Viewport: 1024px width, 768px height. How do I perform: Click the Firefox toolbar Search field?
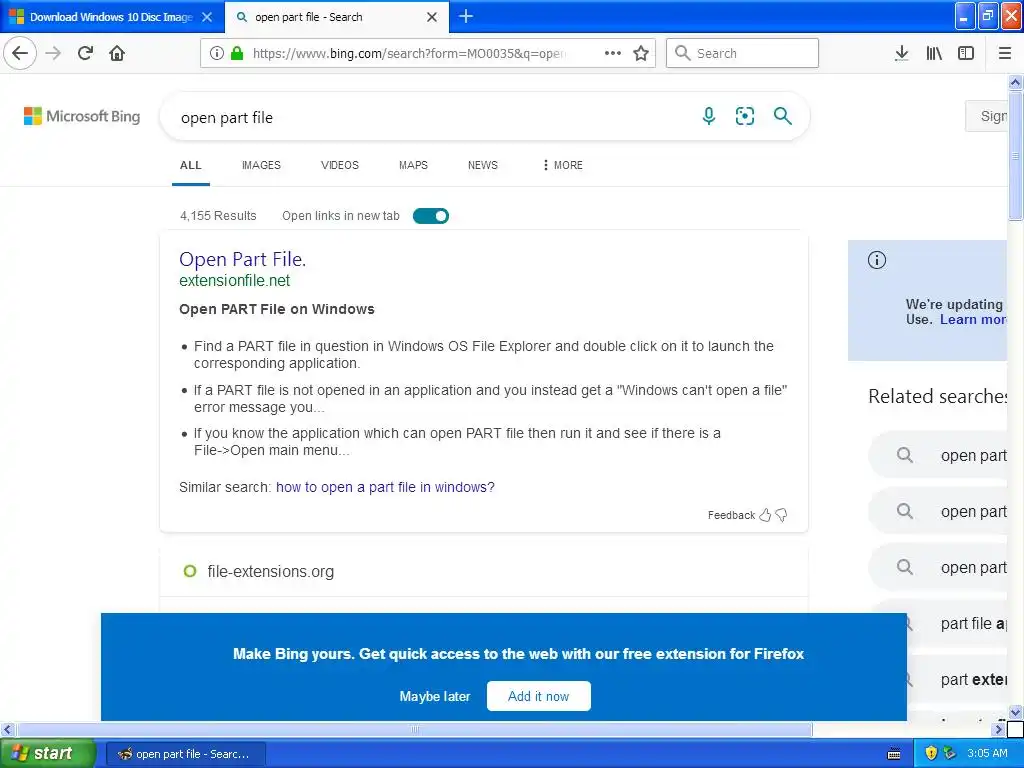742,53
